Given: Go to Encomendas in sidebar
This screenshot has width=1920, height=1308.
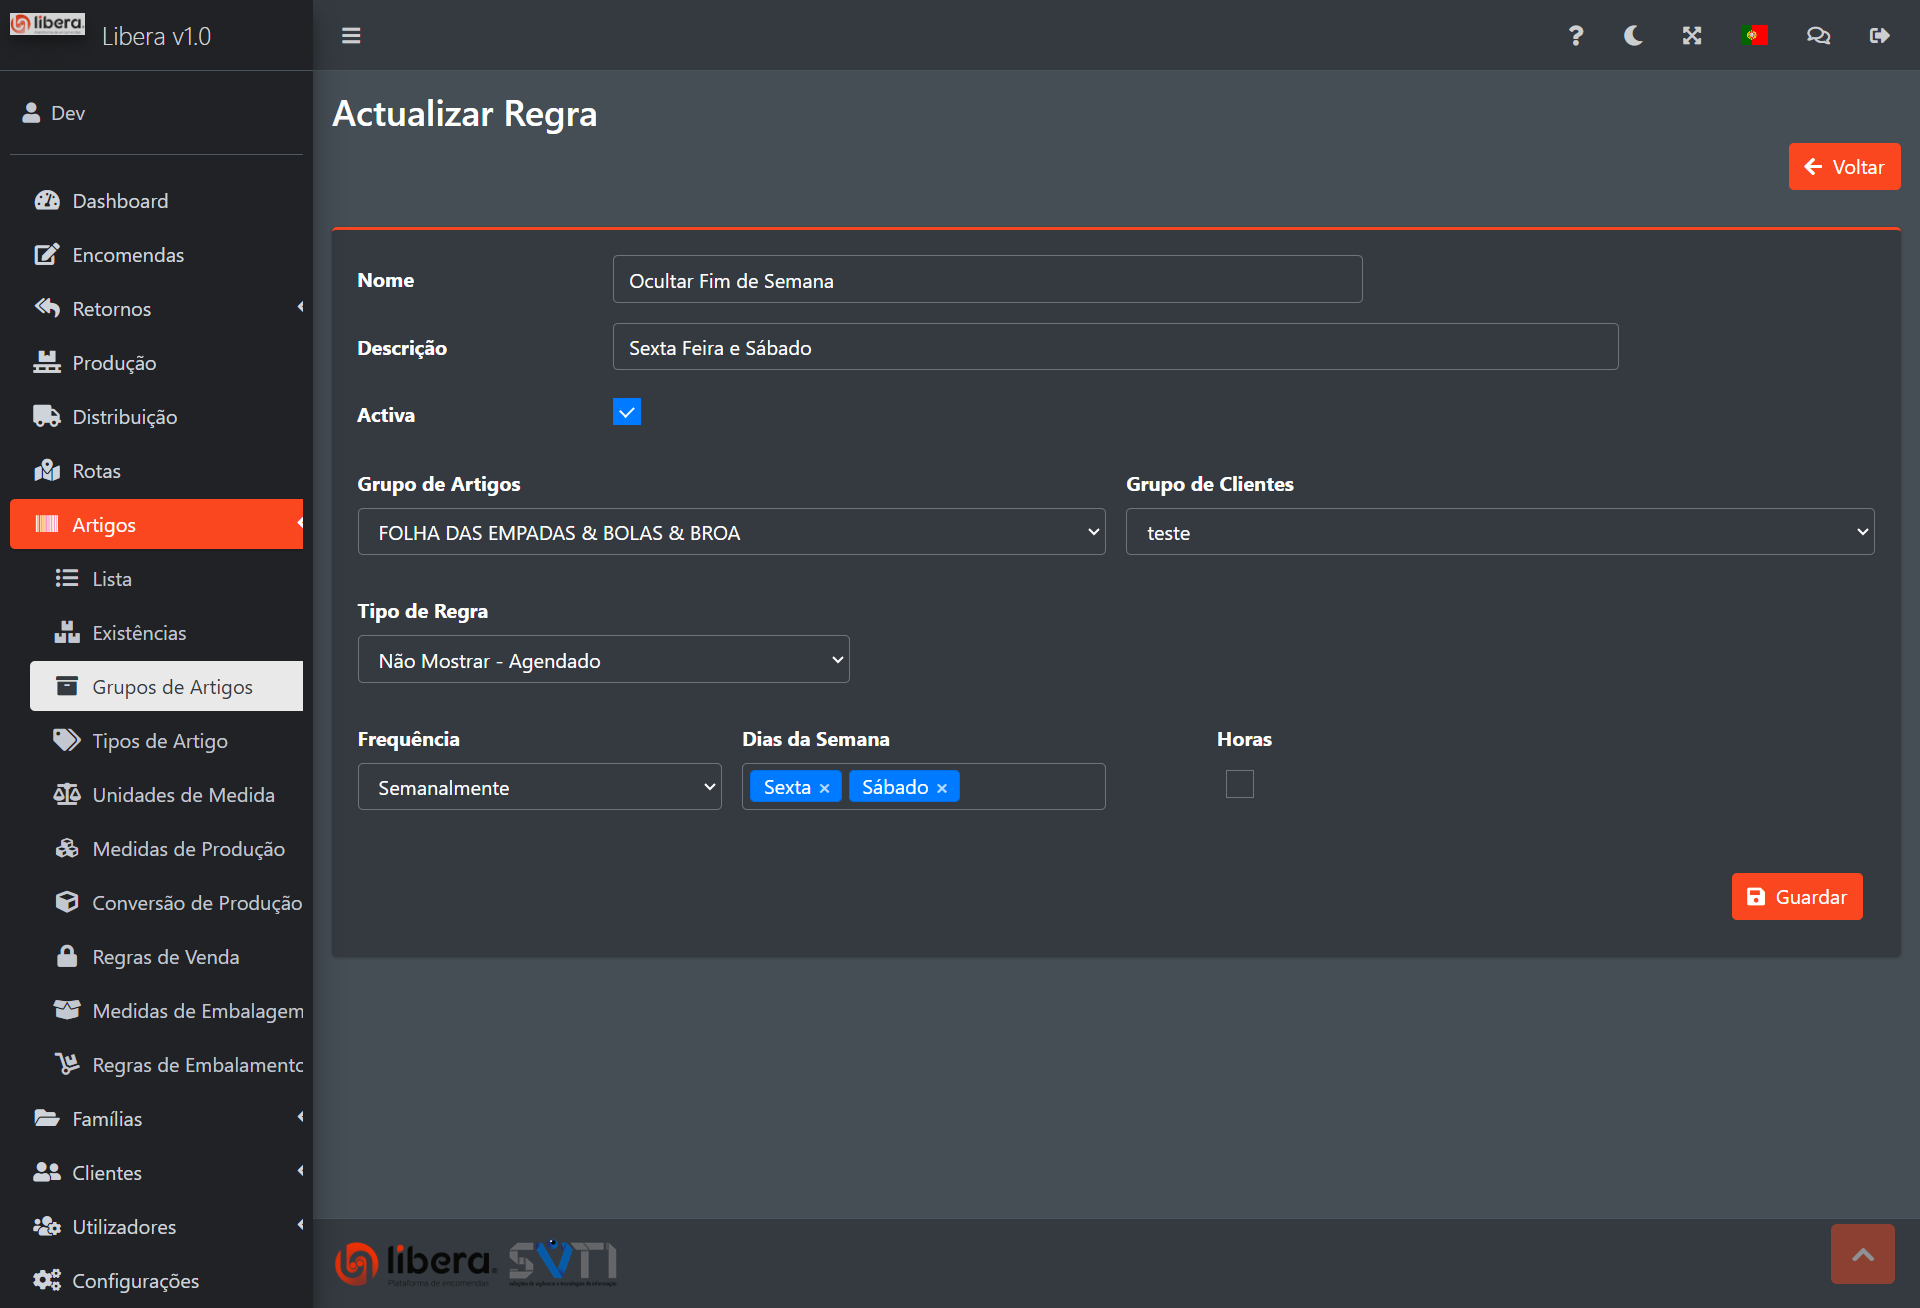Looking at the screenshot, I should [x=128, y=255].
